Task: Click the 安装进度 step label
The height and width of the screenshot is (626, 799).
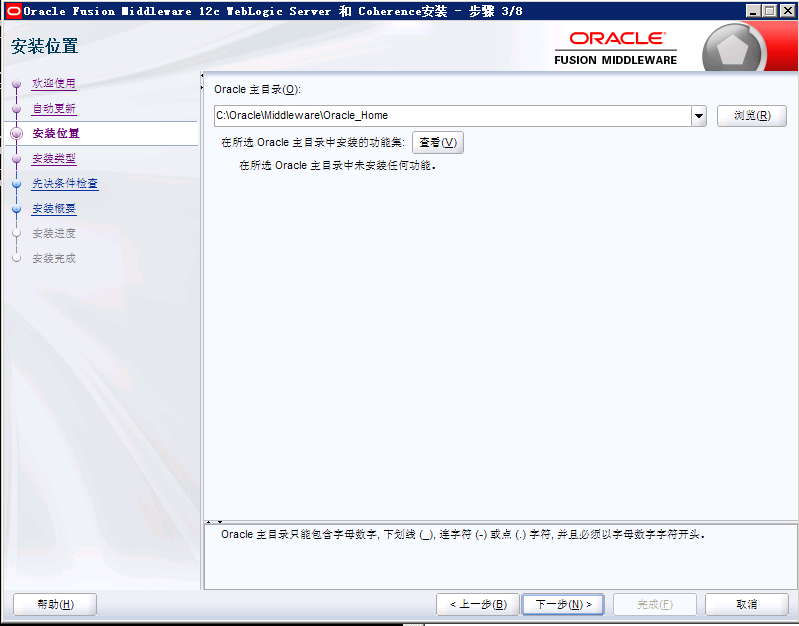Action: pos(54,233)
